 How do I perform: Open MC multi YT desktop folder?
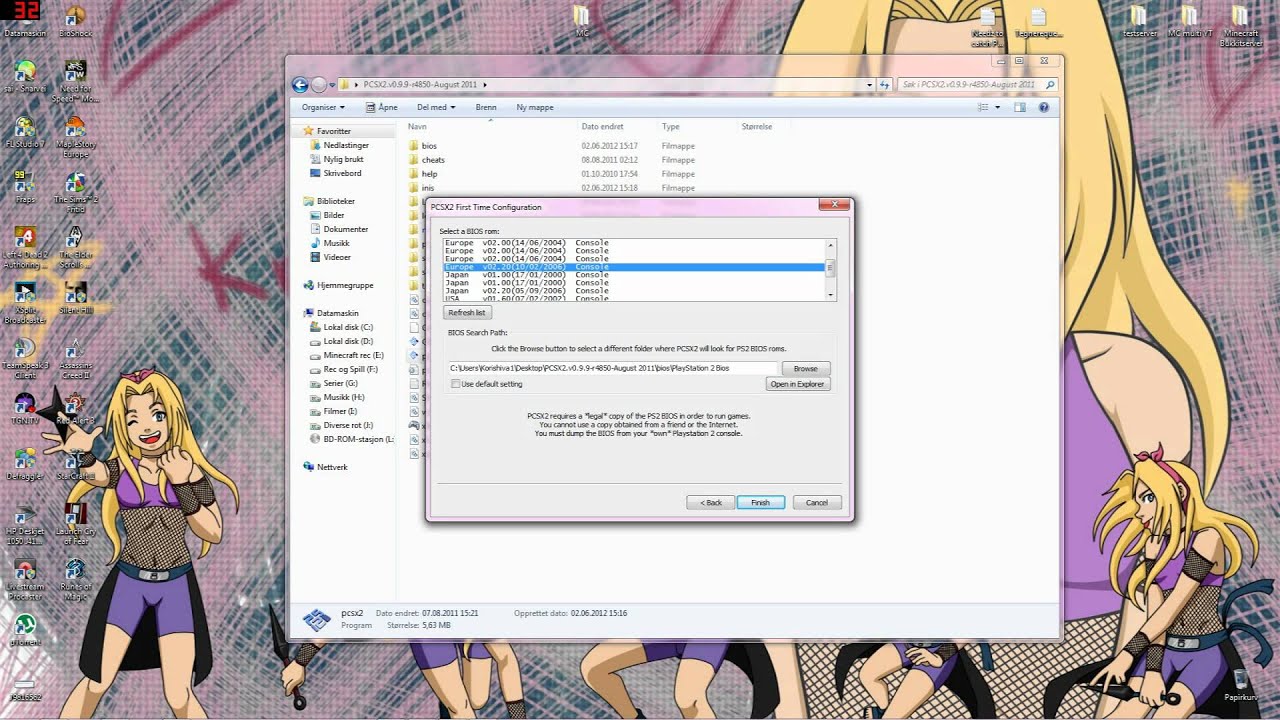pos(1189,21)
